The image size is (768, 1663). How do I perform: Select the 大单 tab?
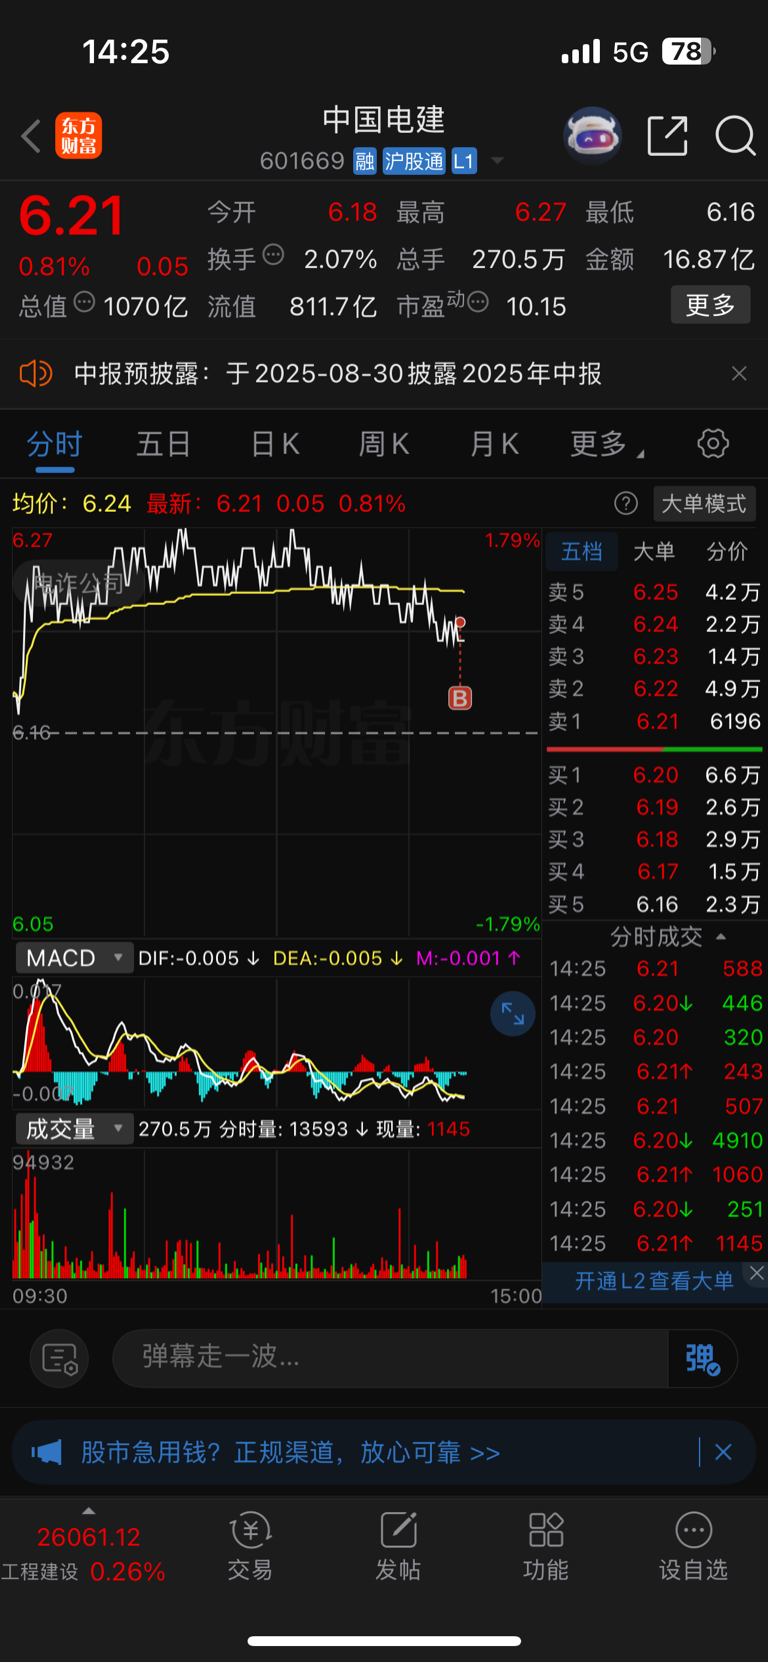click(654, 552)
